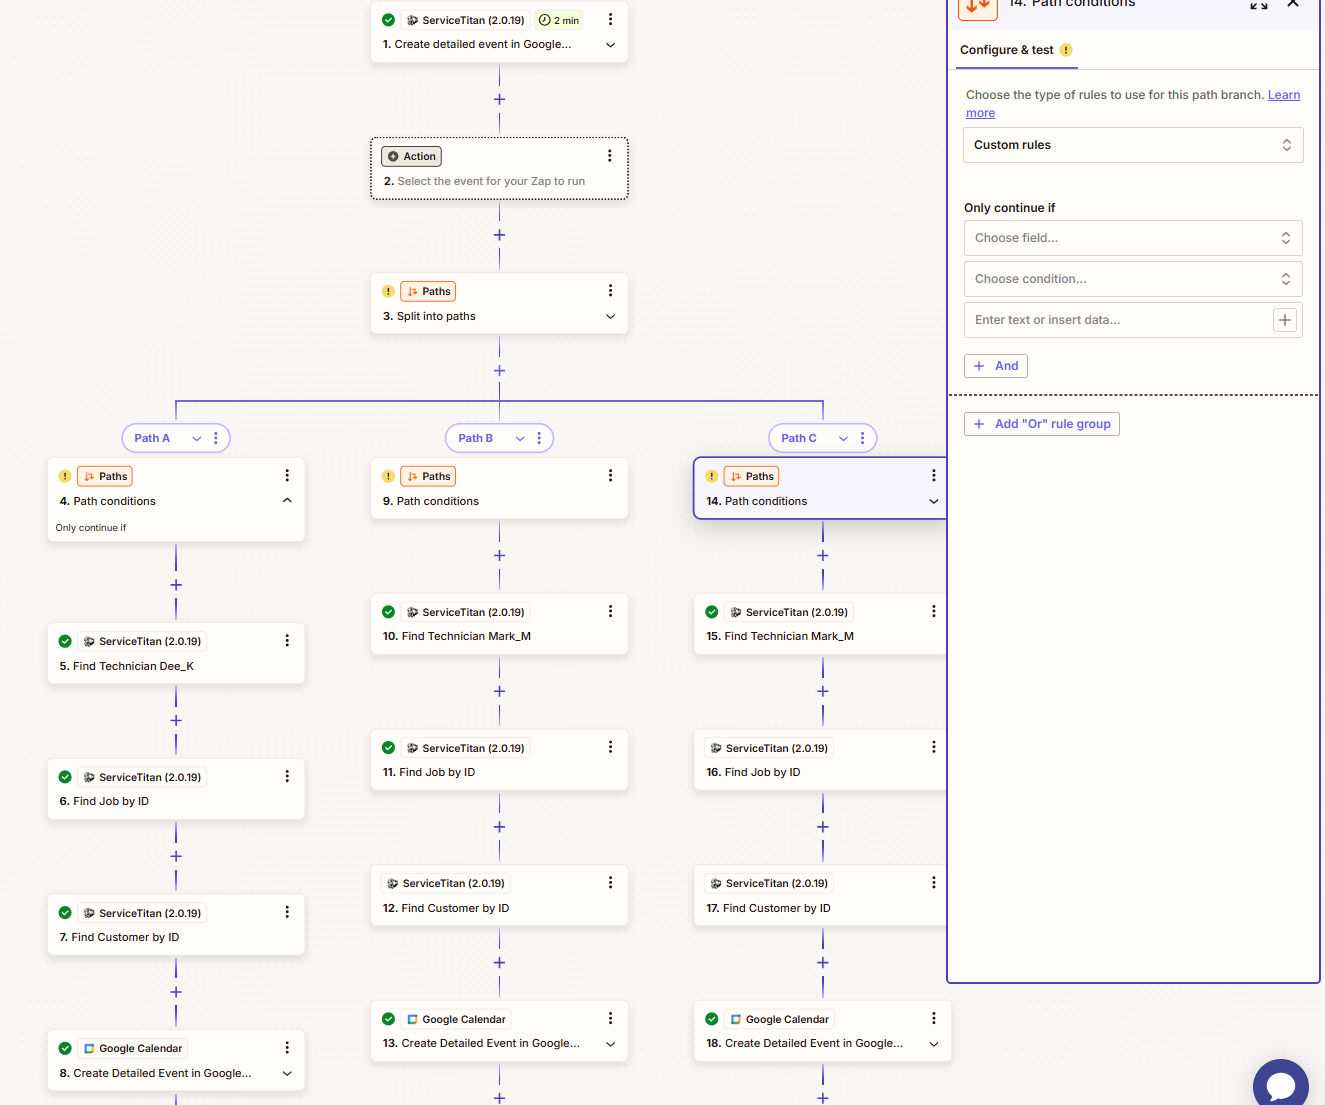Add a step below step 1 with plus icon
1325x1105 pixels.
pos(499,99)
